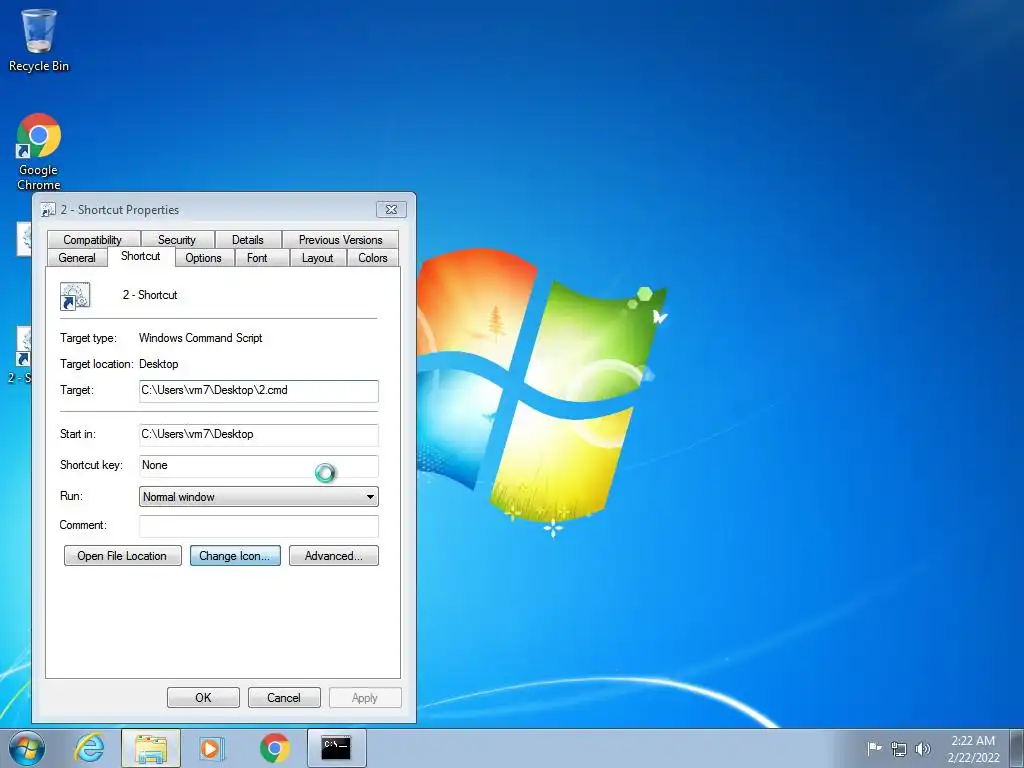Image resolution: width=1024 pixels, height=768 pixels.
Task: Open the Previous Versions tab
Action: point(341,240)
